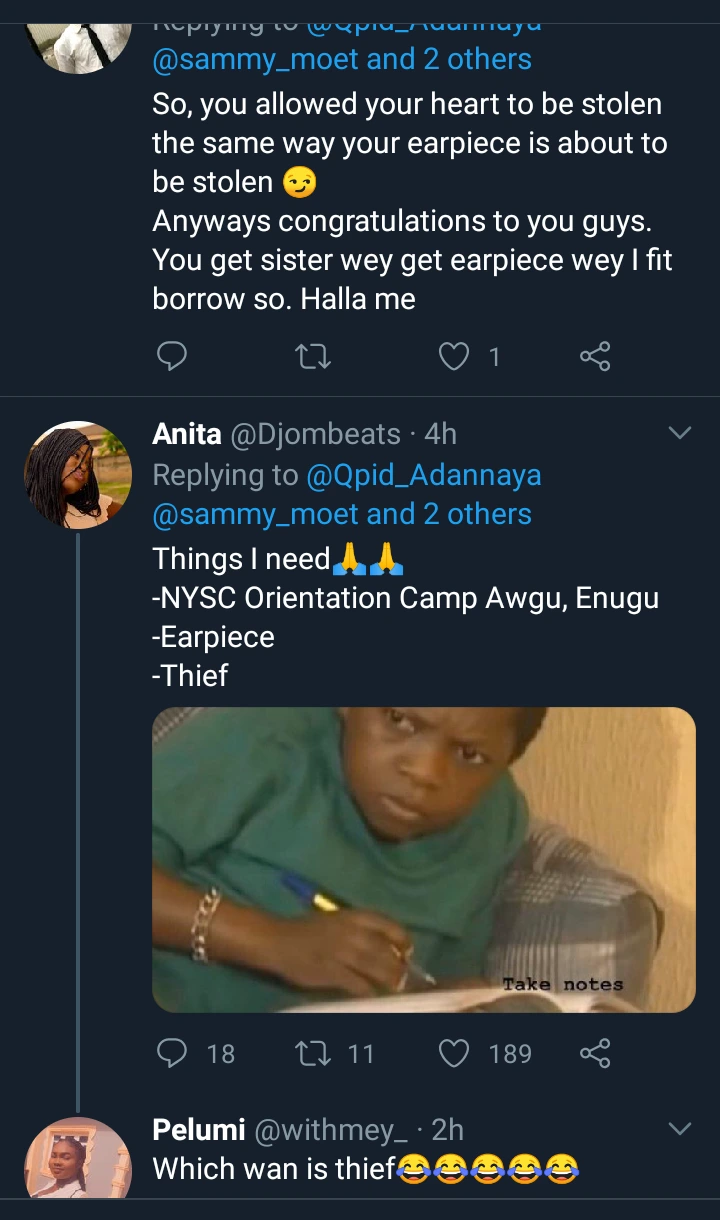Image resolution: width=720 pixels, height=1220 pixels.
Task: Open the @Djombeats handle
Action: 316,434
